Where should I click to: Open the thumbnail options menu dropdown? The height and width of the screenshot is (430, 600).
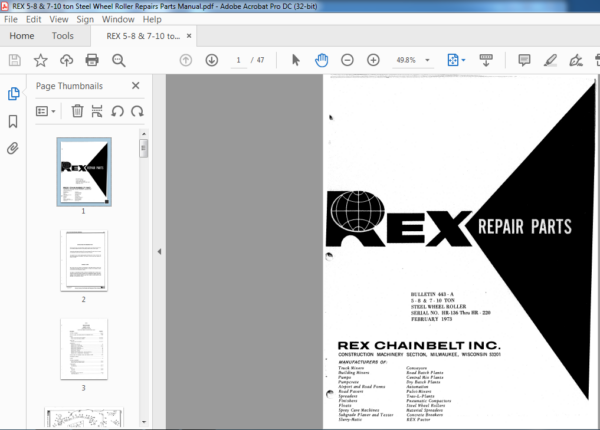pos(46,111)
